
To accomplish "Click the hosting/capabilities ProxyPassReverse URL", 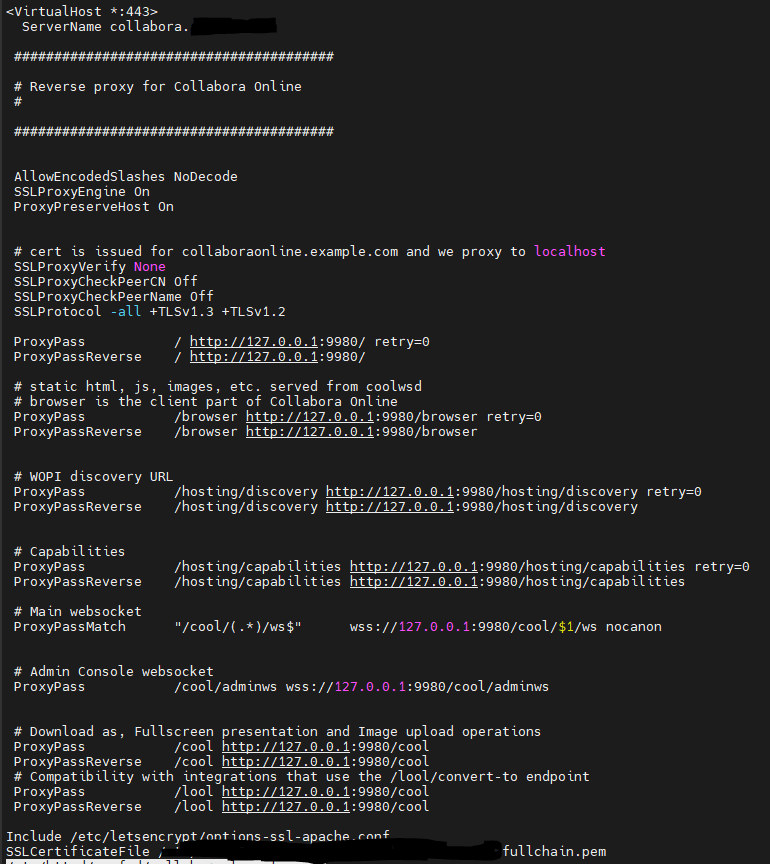I will tap(414, 581).
